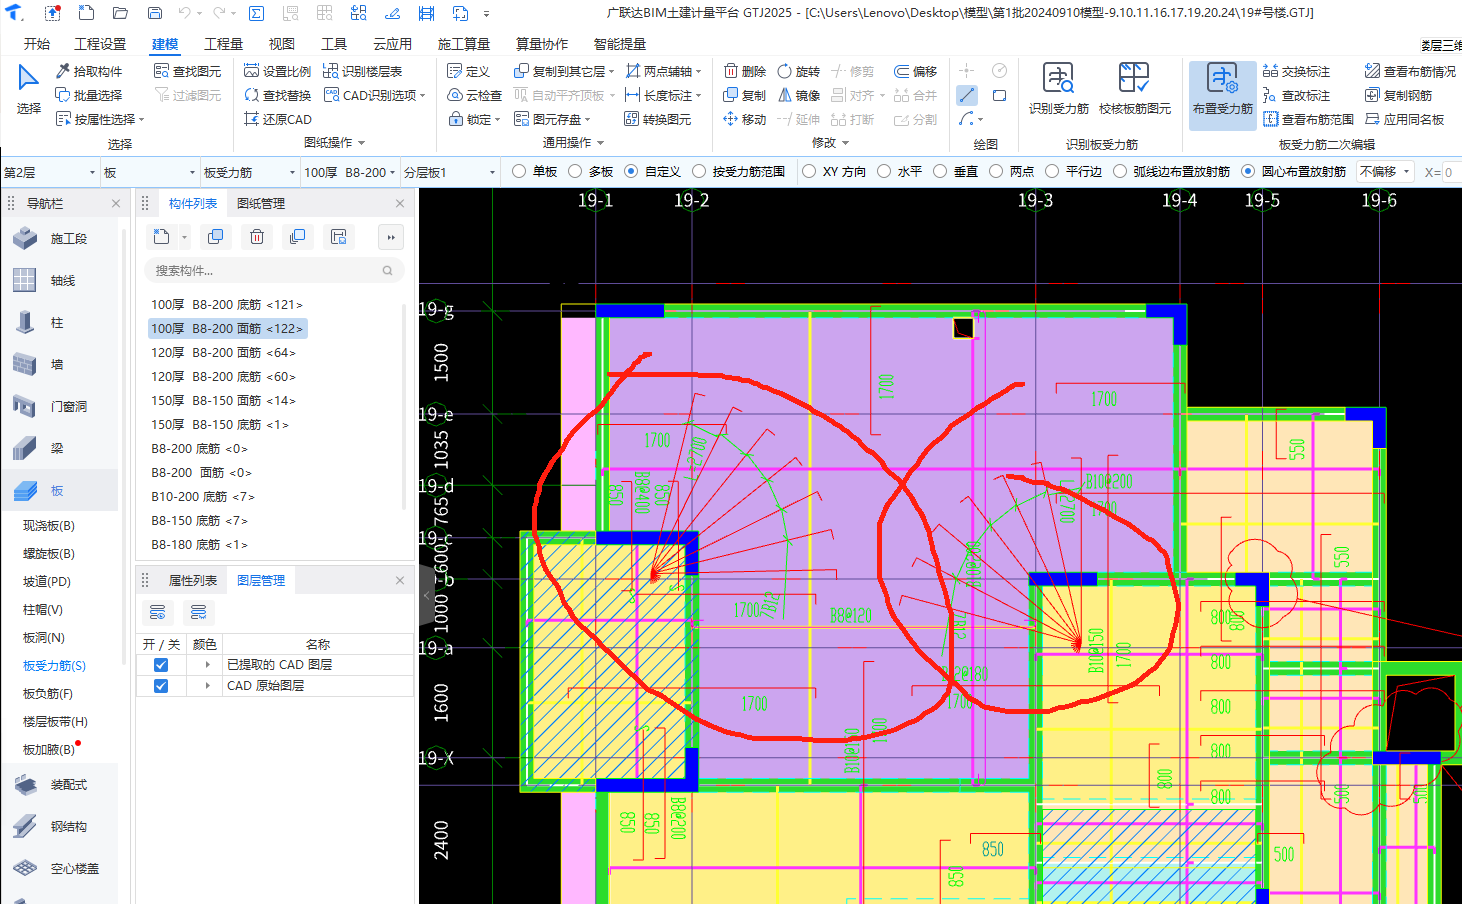Select 水平 radio option

point(900,172)
